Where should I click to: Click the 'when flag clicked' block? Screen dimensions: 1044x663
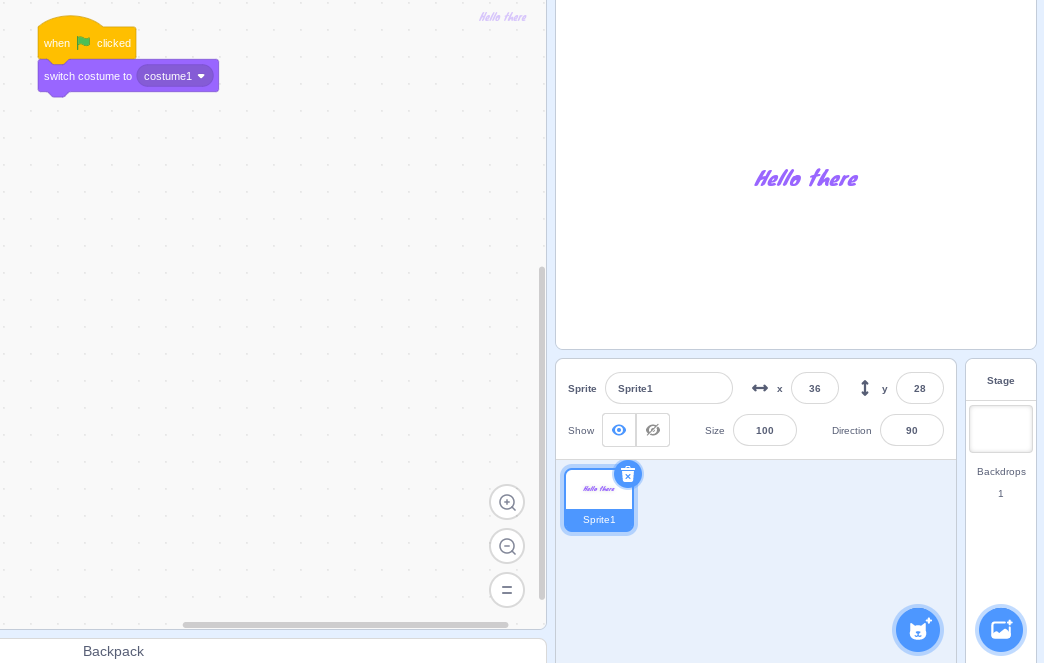pyautogui.click(x=57, y=43)
